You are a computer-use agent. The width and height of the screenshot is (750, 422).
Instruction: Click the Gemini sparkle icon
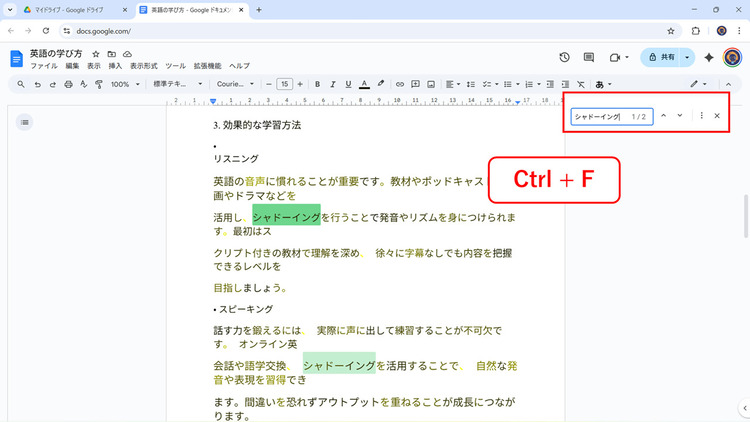click(709, 58)
